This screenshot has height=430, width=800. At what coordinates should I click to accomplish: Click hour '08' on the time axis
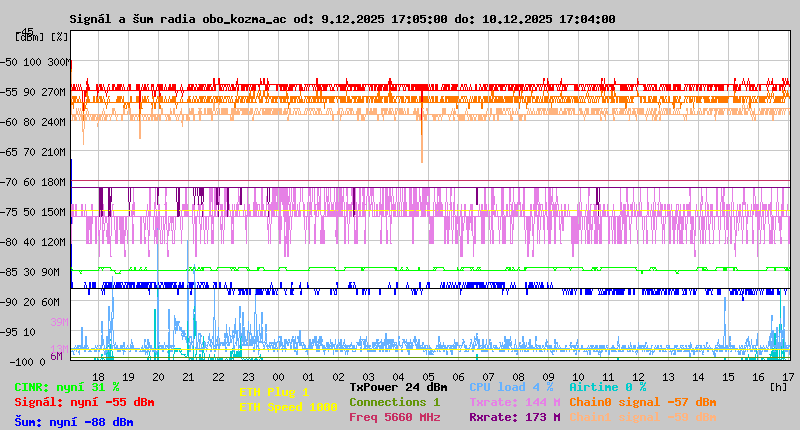(518, 377)
